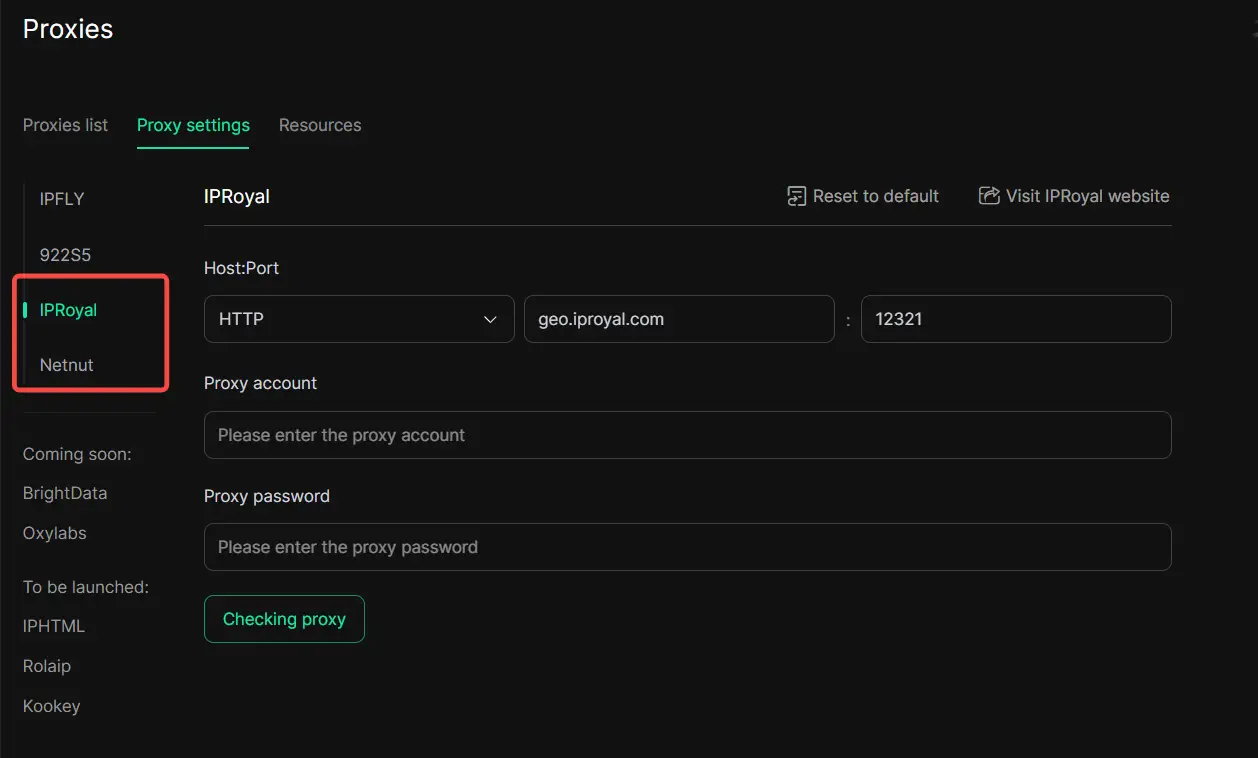Click the Reset to default icon
Image resolution: width=1258 pixels, height=758 pixels.
point(796,196)
